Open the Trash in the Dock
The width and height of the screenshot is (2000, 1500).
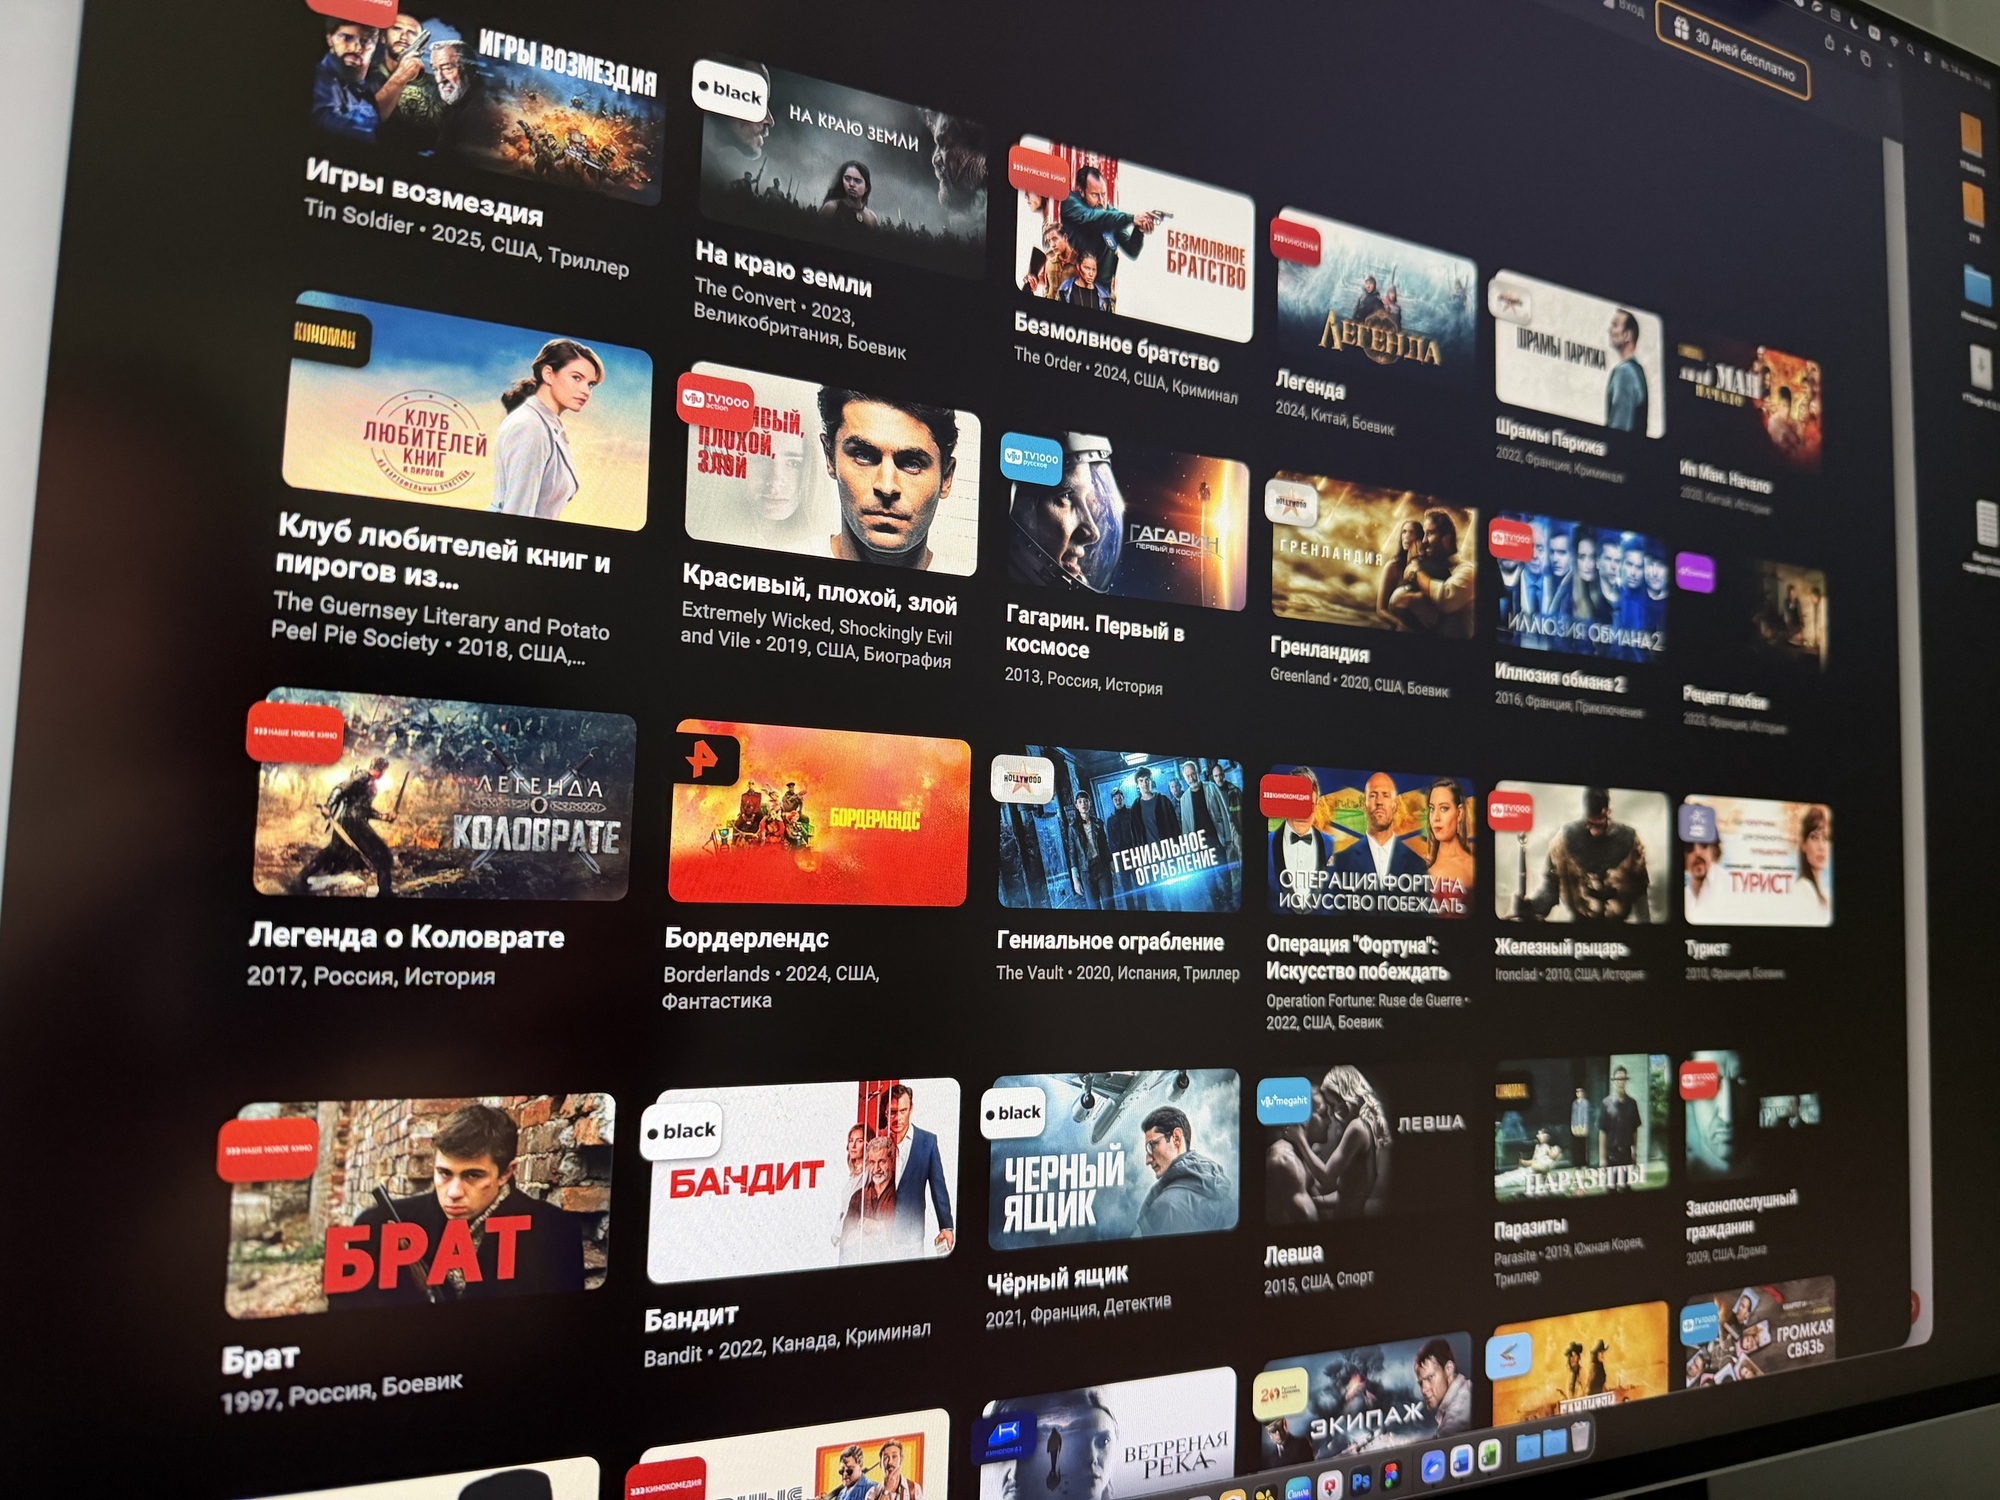(x=1580, y=1438)
